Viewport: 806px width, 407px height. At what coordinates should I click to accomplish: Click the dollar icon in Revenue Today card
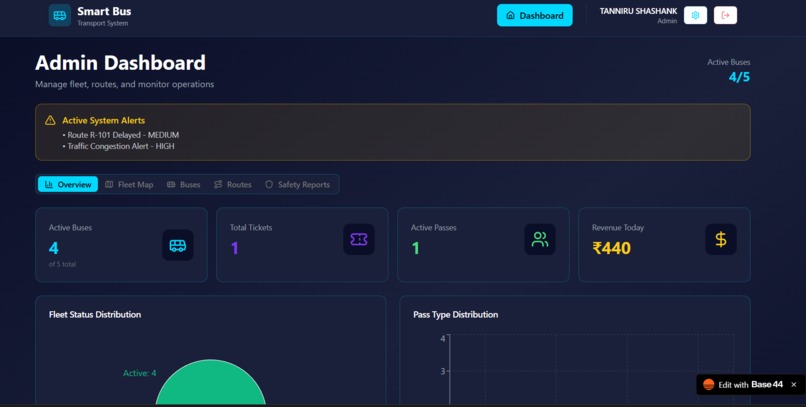721,239
